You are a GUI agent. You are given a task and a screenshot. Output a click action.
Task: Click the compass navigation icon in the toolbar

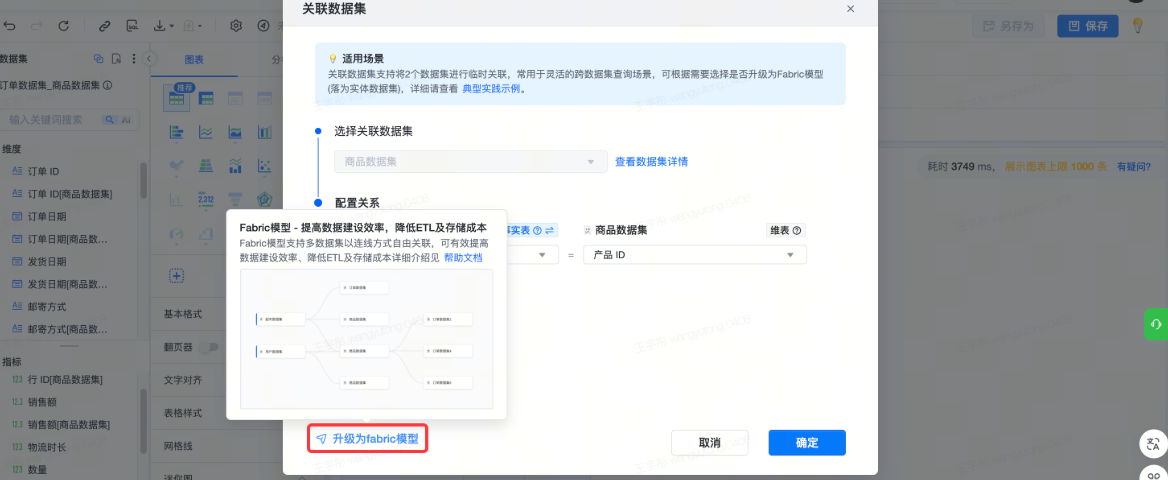pos(263,25)
